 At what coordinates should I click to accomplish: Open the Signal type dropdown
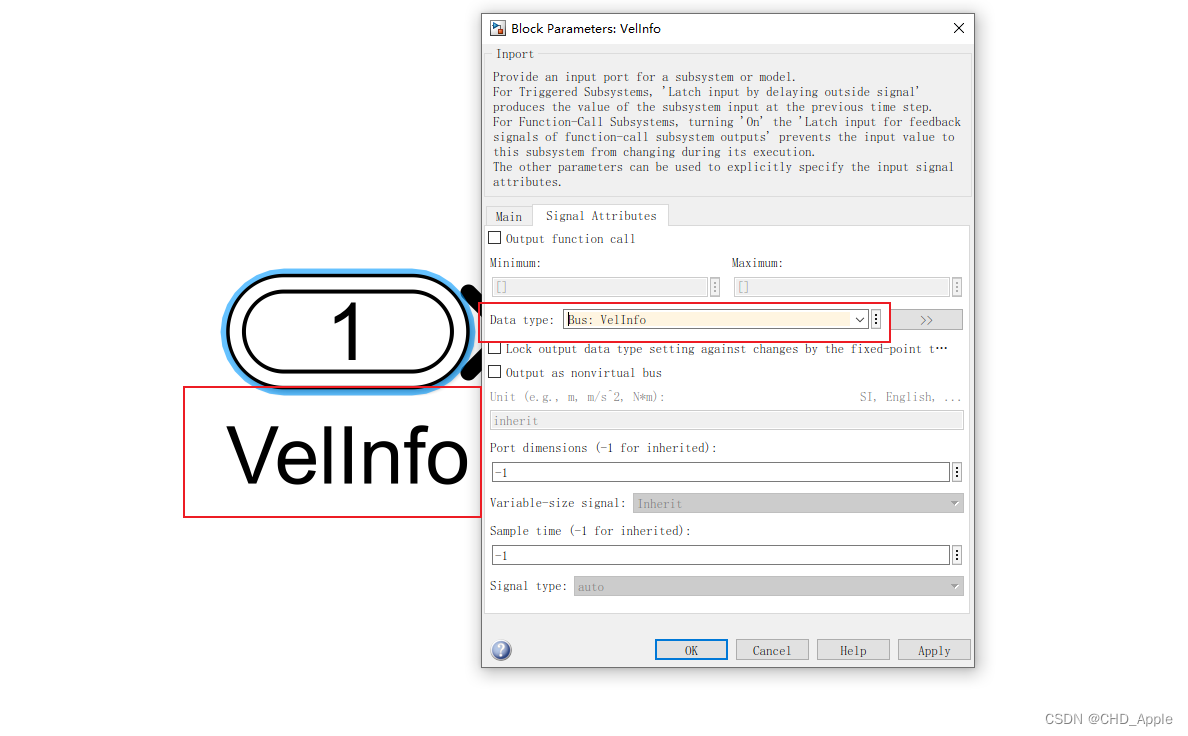(x=768, y=586)
